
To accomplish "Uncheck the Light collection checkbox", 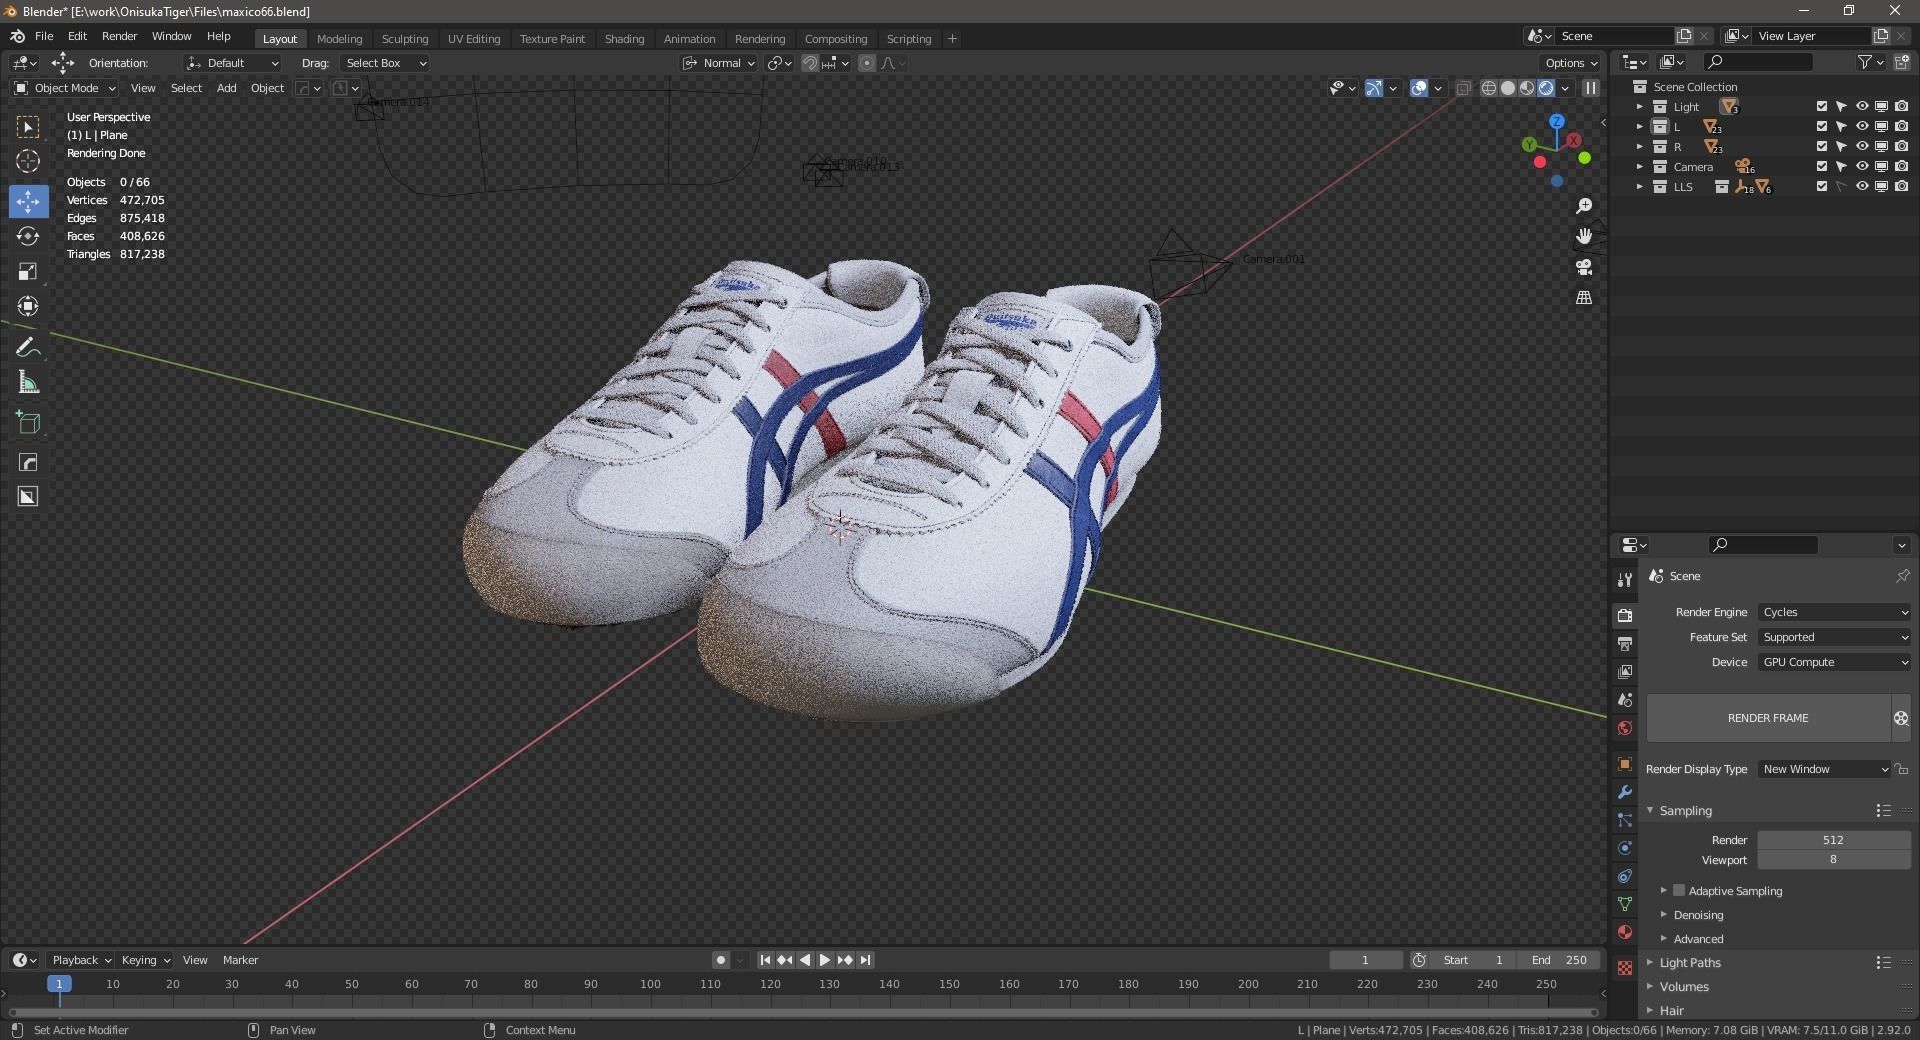I will point(1822,107).
